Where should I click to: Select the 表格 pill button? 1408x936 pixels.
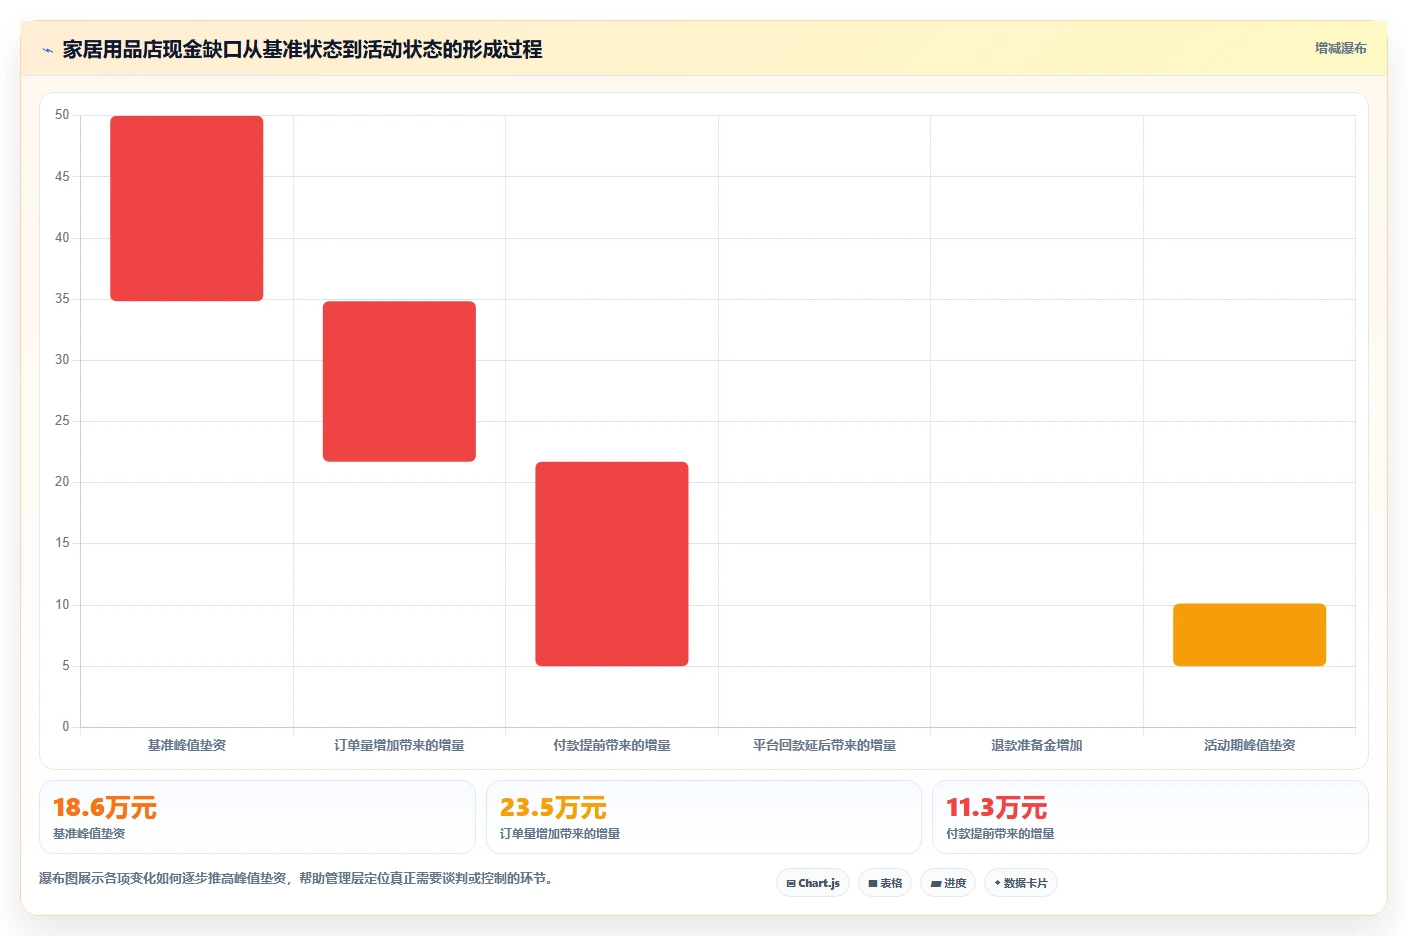885,883
